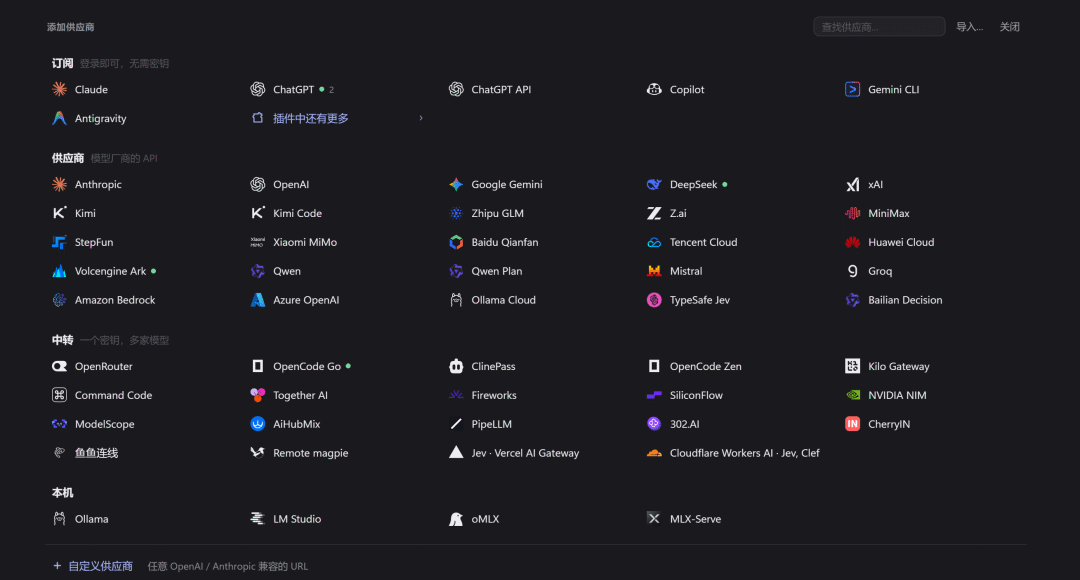The image size is (1080, 580).
Task: Select the 鱼鱼连线 relay label
Action: (96, 453)
